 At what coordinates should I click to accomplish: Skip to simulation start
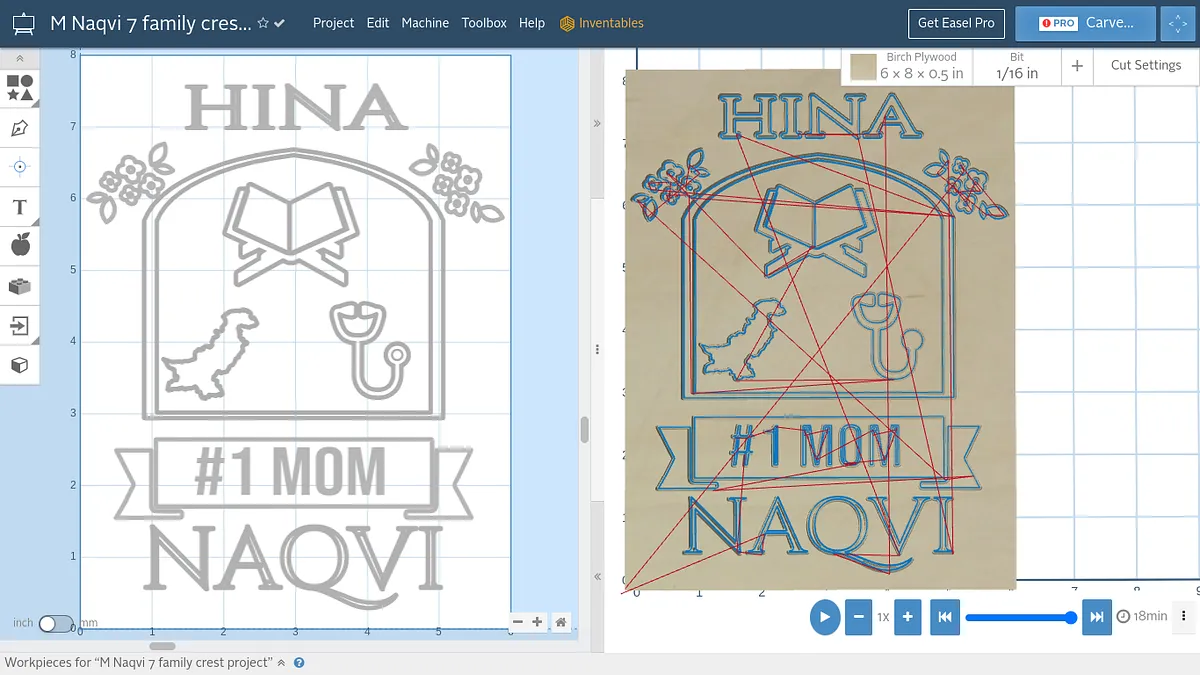[945, 617]
